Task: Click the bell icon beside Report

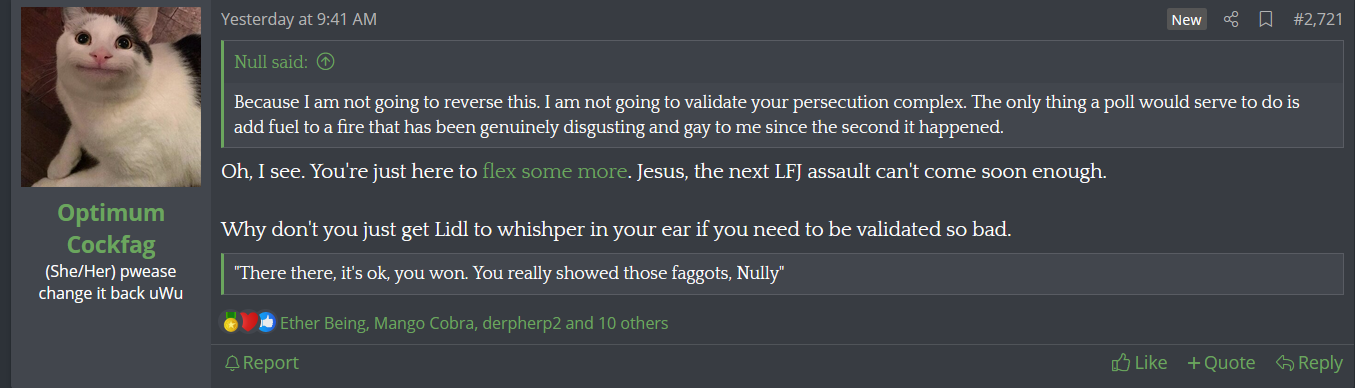Action: coord(232,363)
